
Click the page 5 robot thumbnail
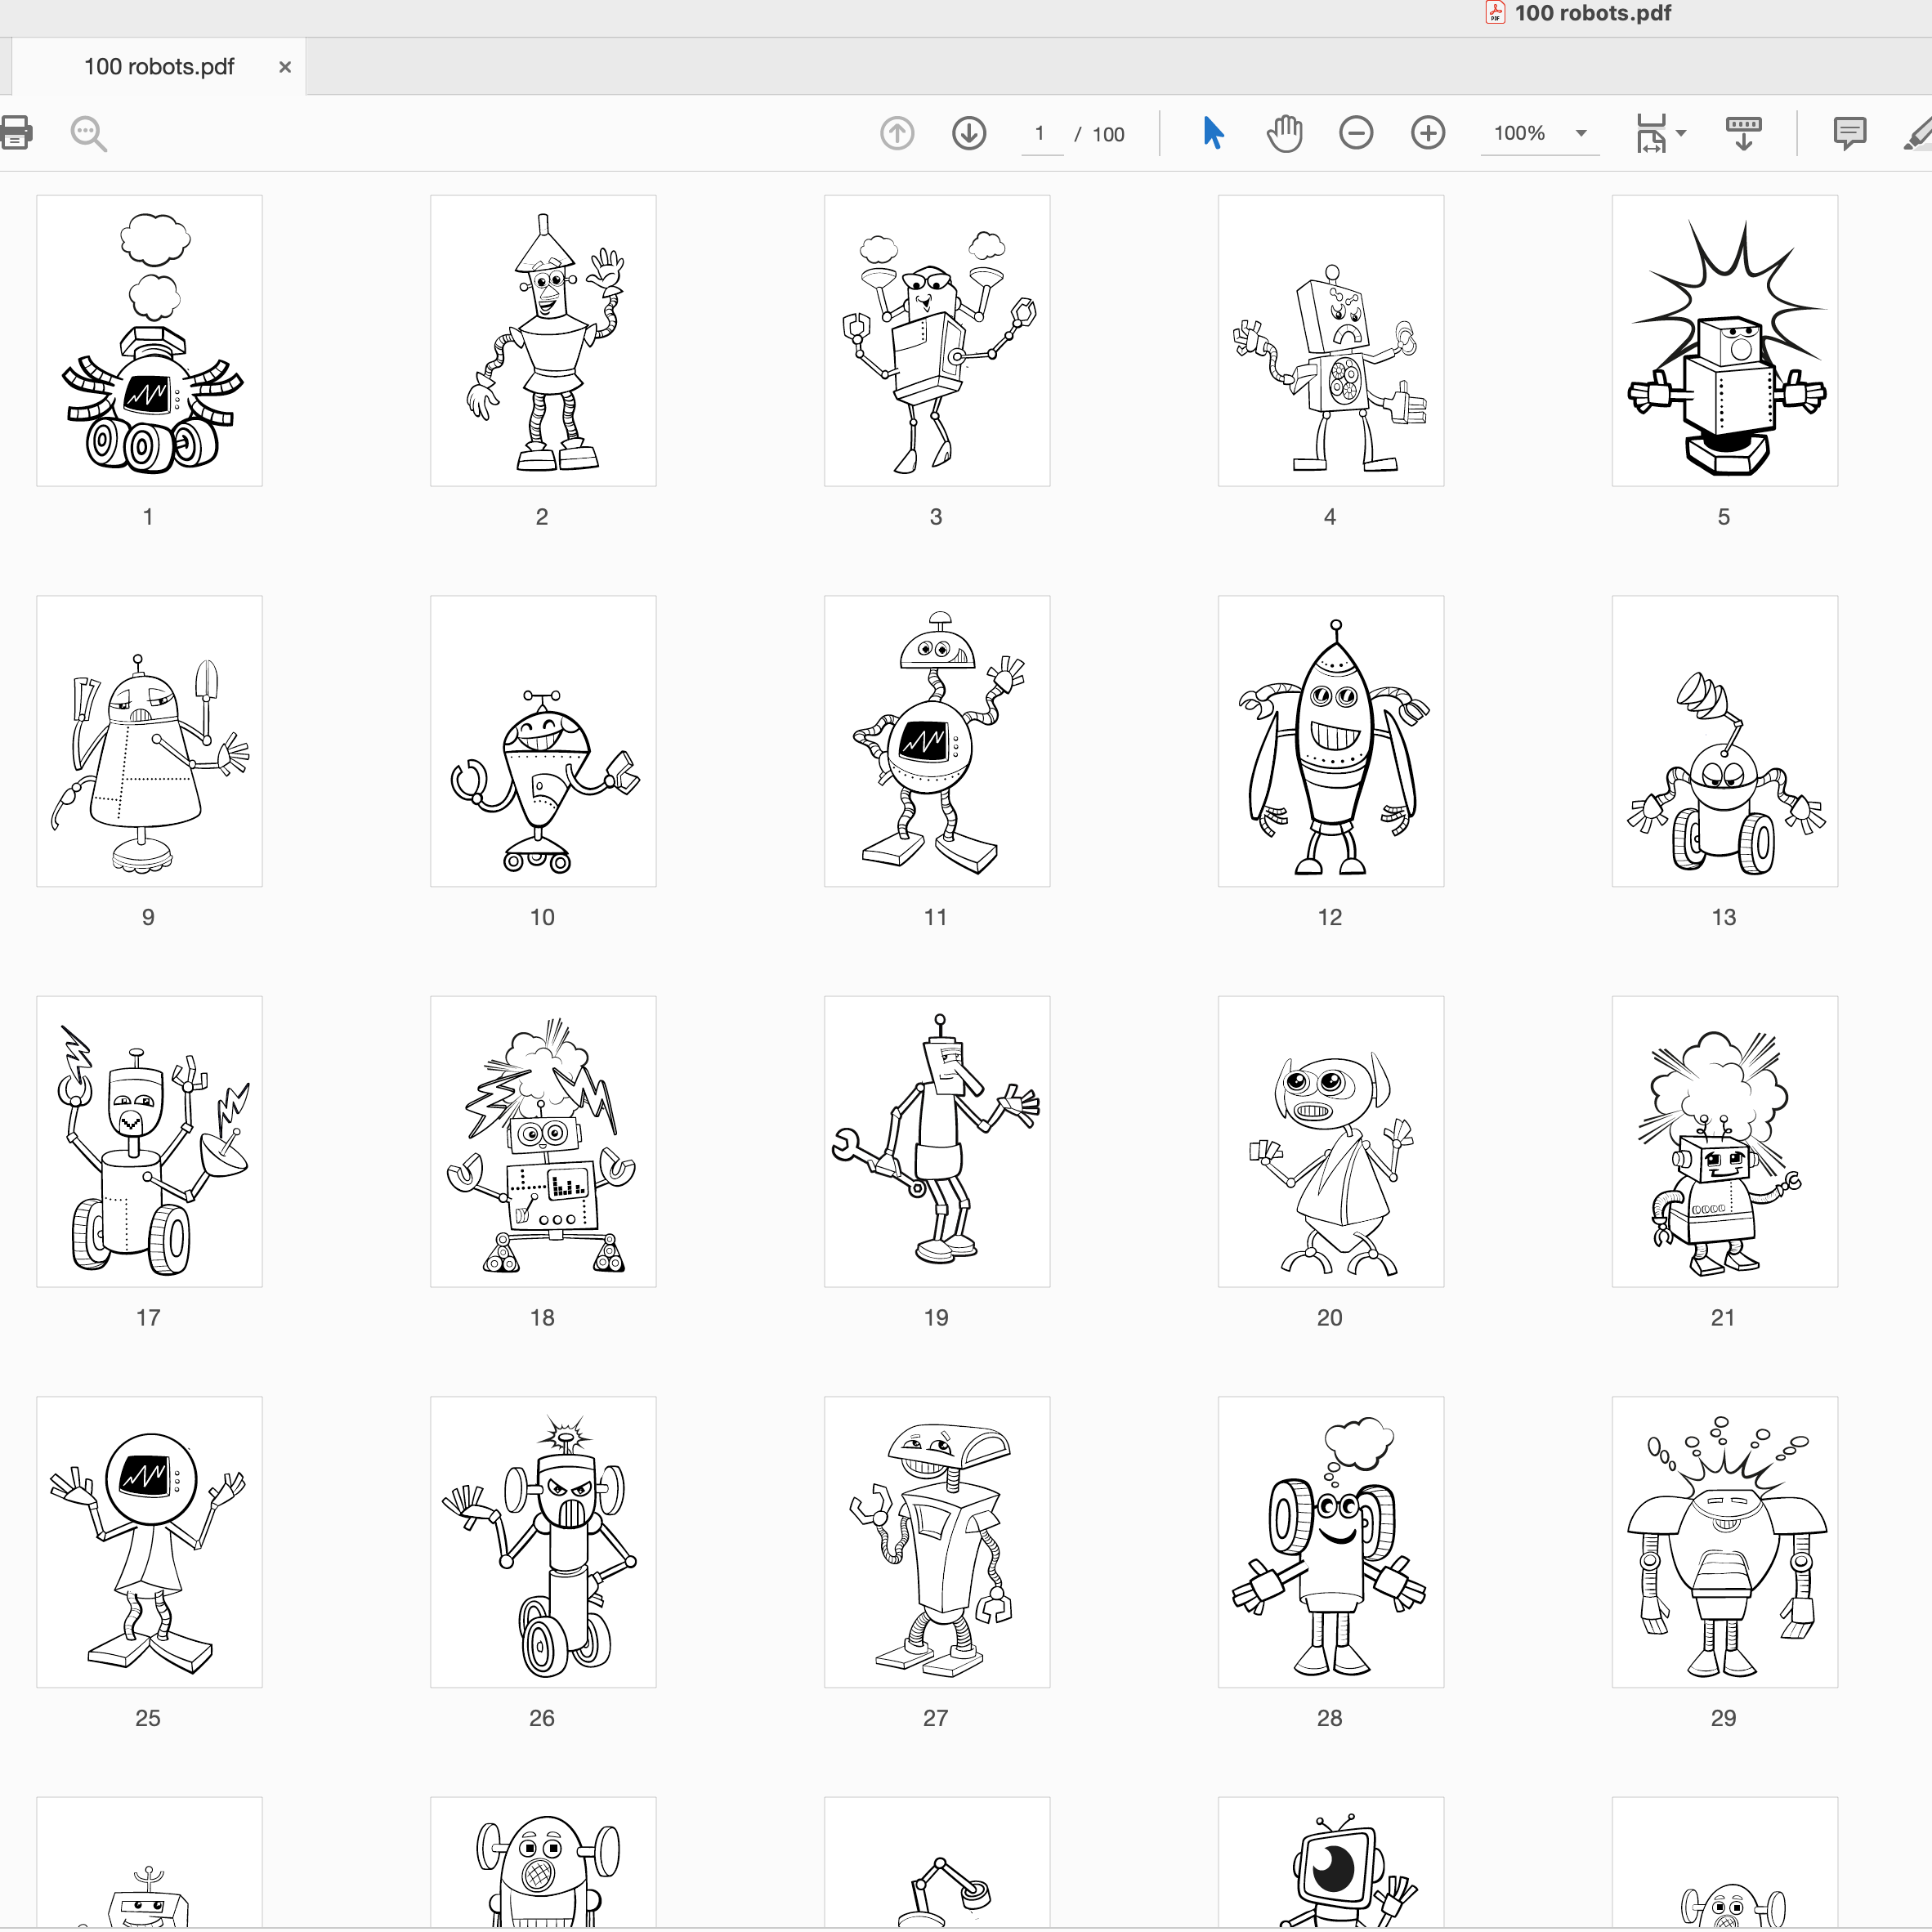[1724, 341]
